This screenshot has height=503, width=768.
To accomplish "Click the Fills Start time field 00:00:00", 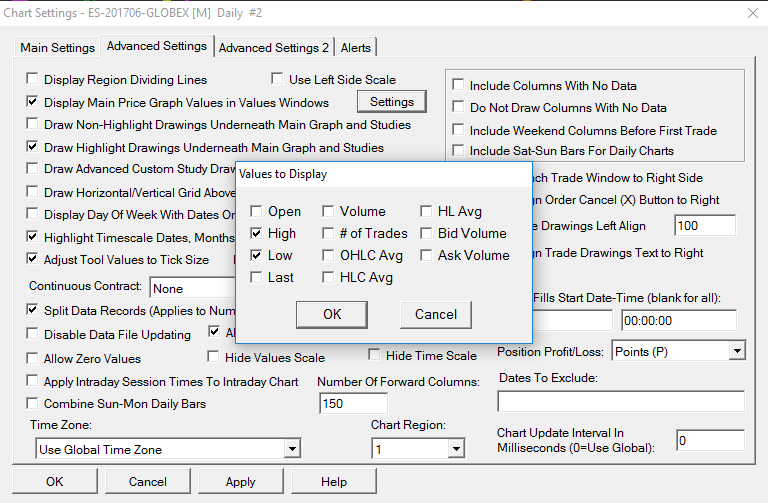I will pyautogui.click(x=679, y=321).
